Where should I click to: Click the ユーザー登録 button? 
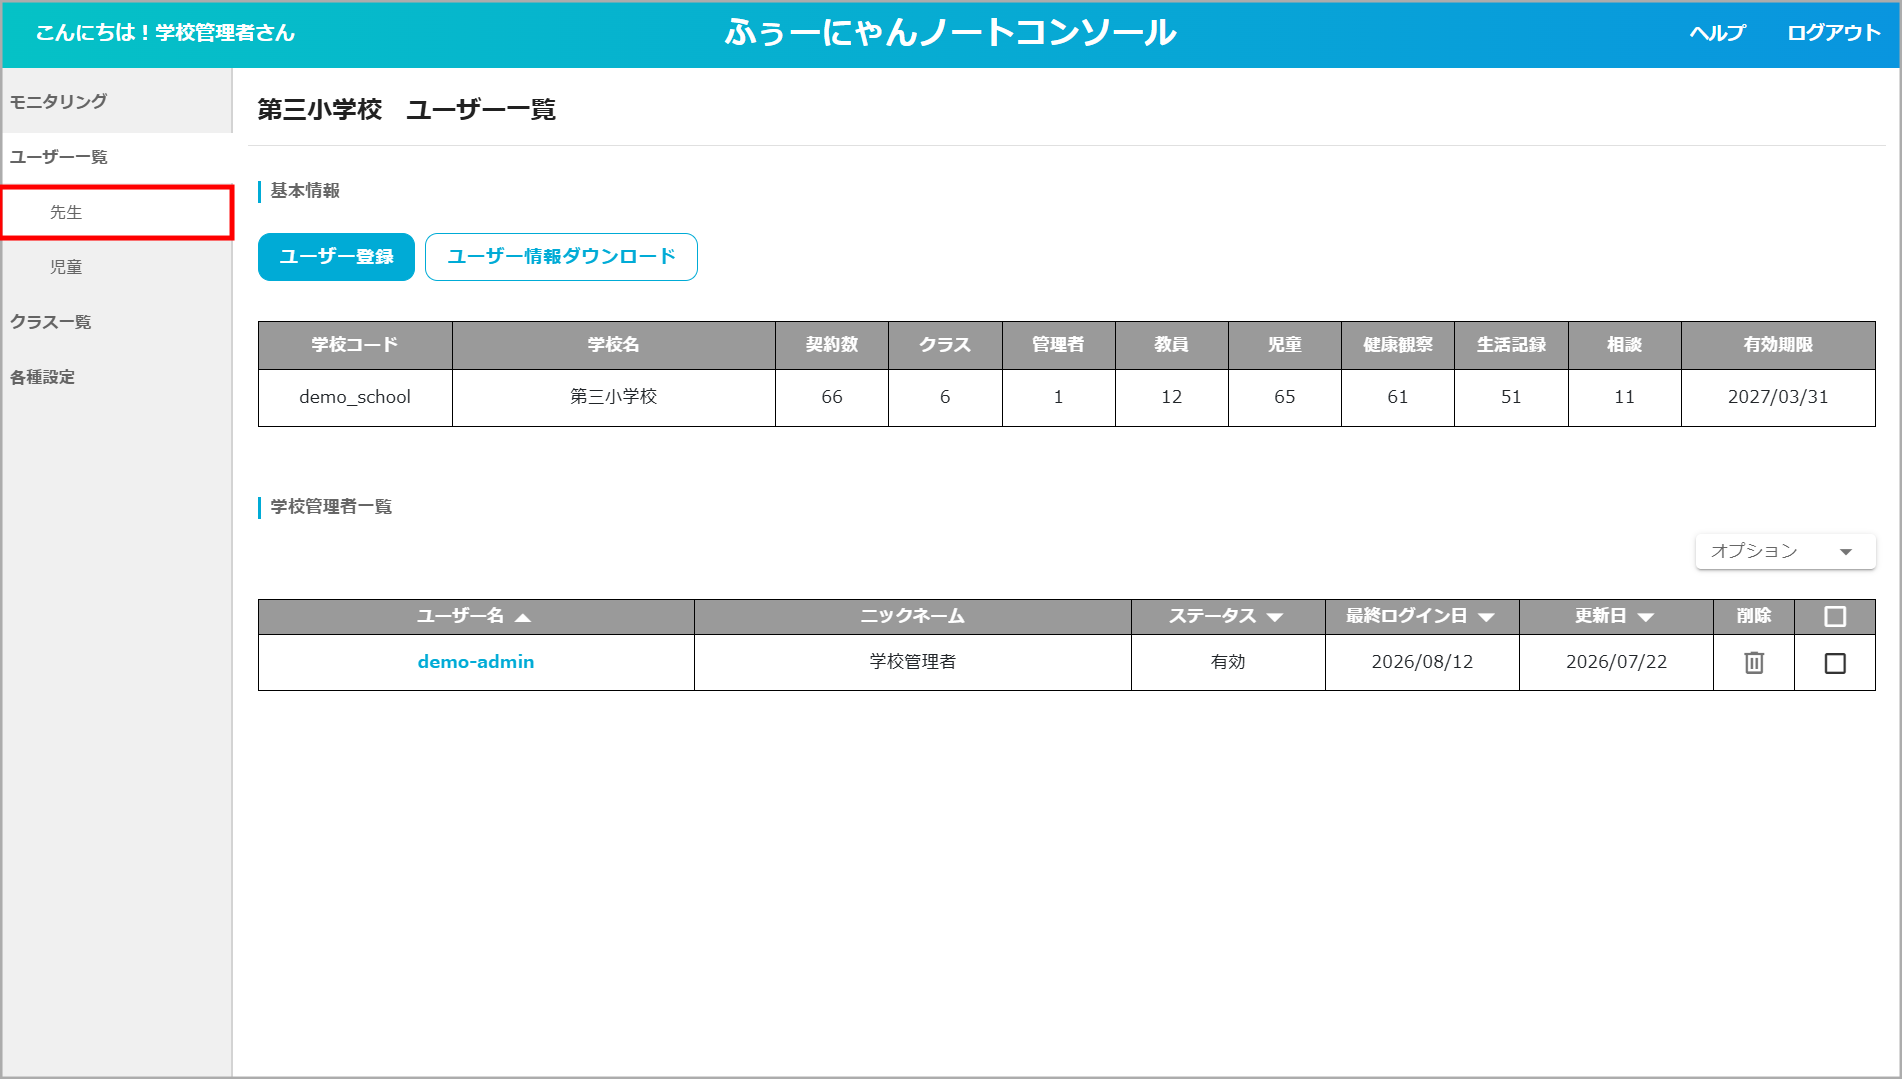pos(336,257)
